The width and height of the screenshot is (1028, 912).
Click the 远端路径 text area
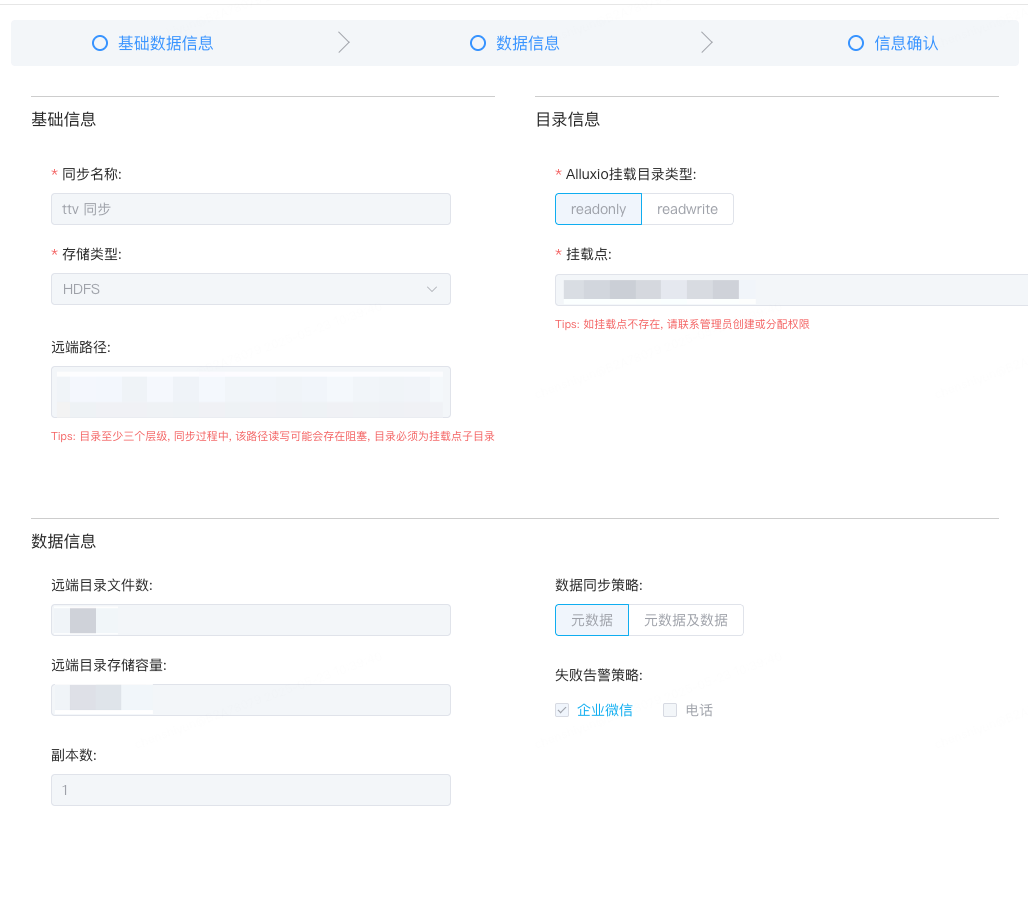pyautogui.click(x=250, y=392)
